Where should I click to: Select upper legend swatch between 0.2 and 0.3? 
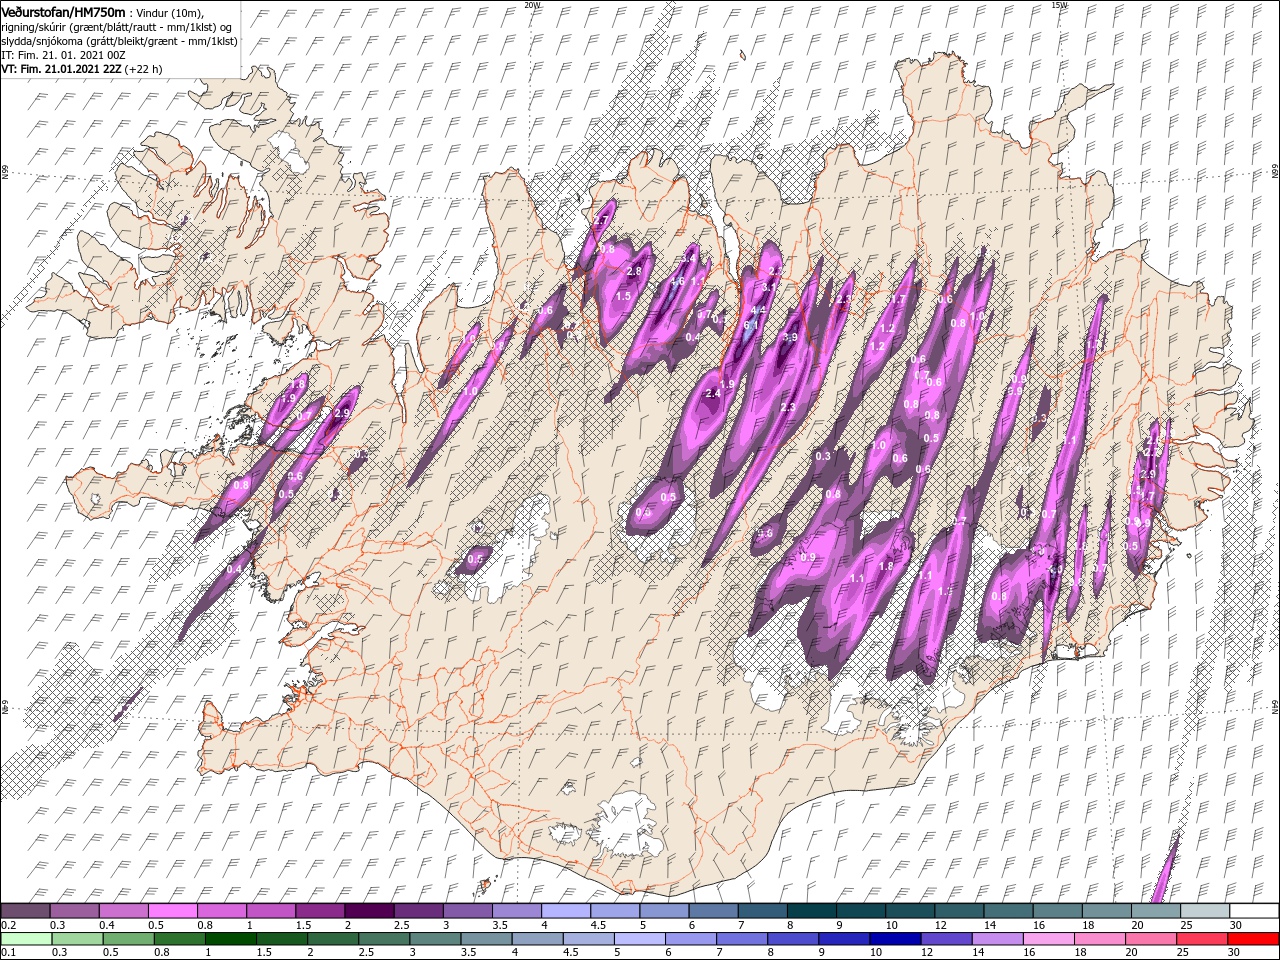(25, 911)
